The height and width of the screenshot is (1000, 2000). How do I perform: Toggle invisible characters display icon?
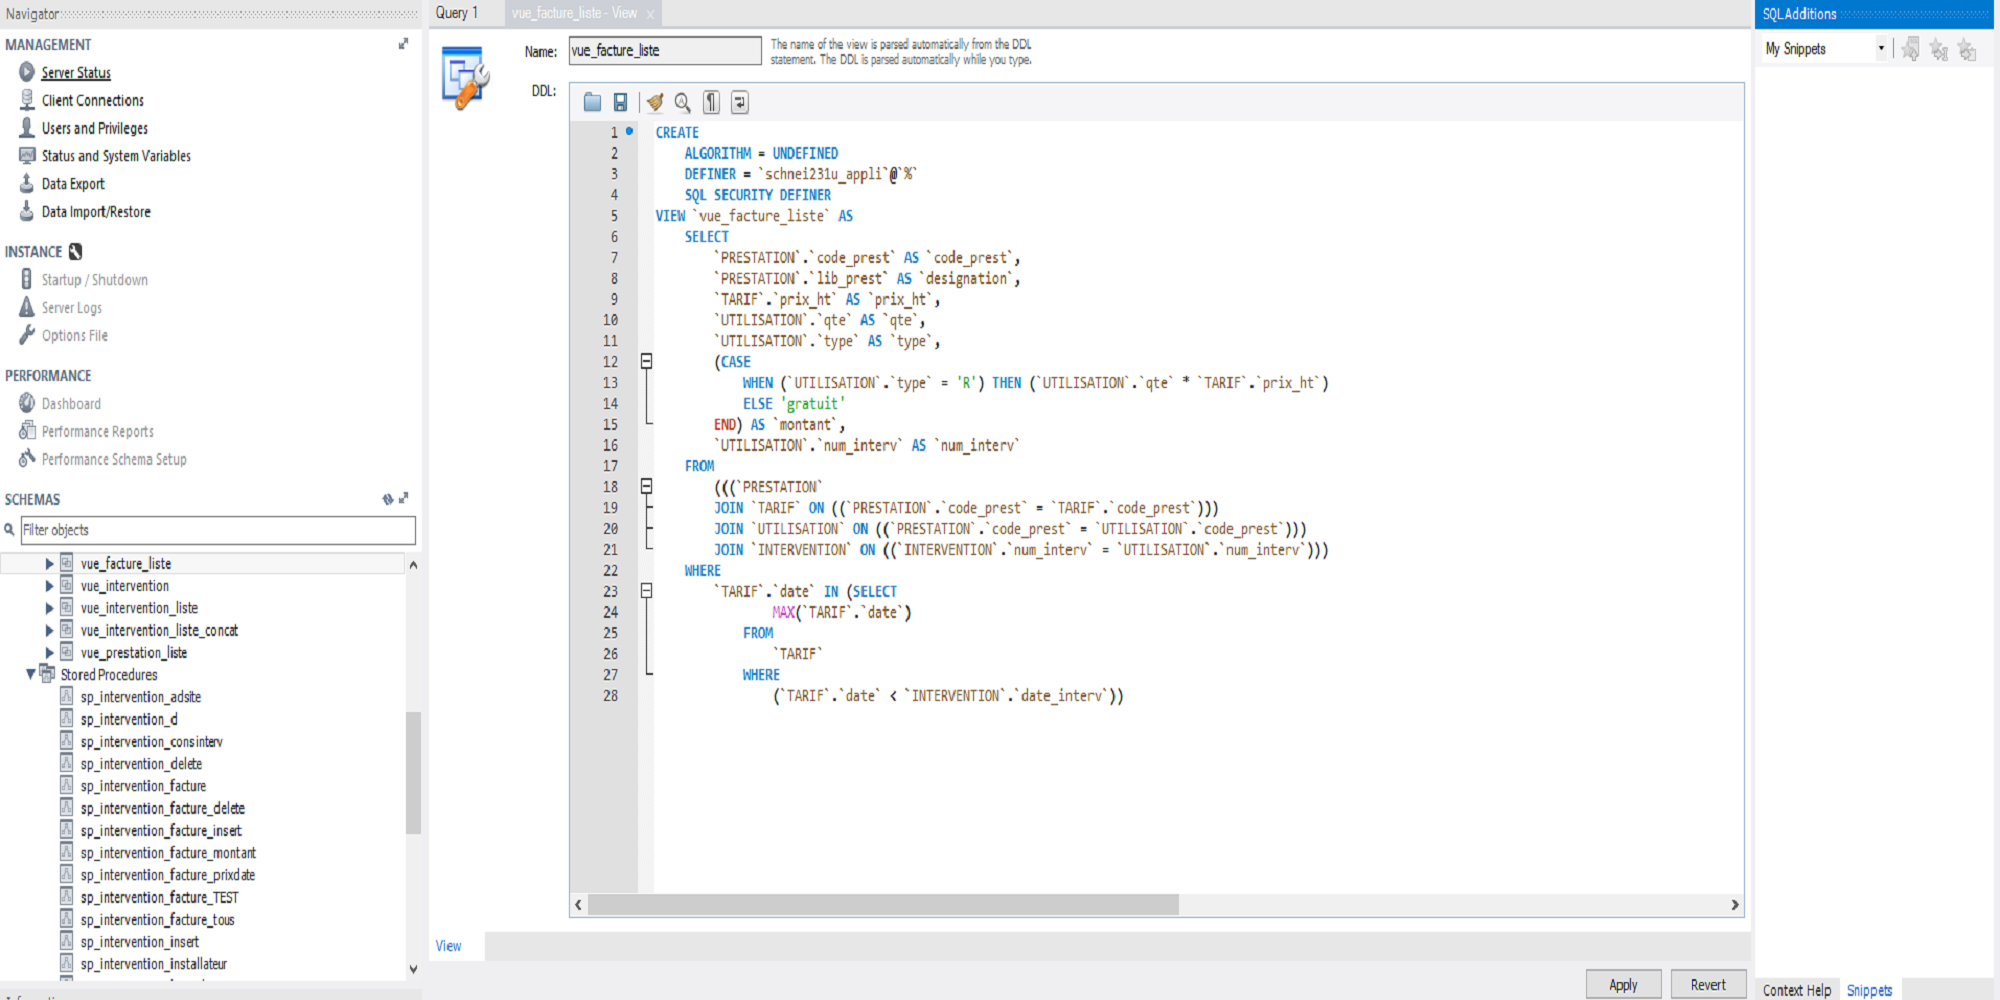click(x=711, y=102)
